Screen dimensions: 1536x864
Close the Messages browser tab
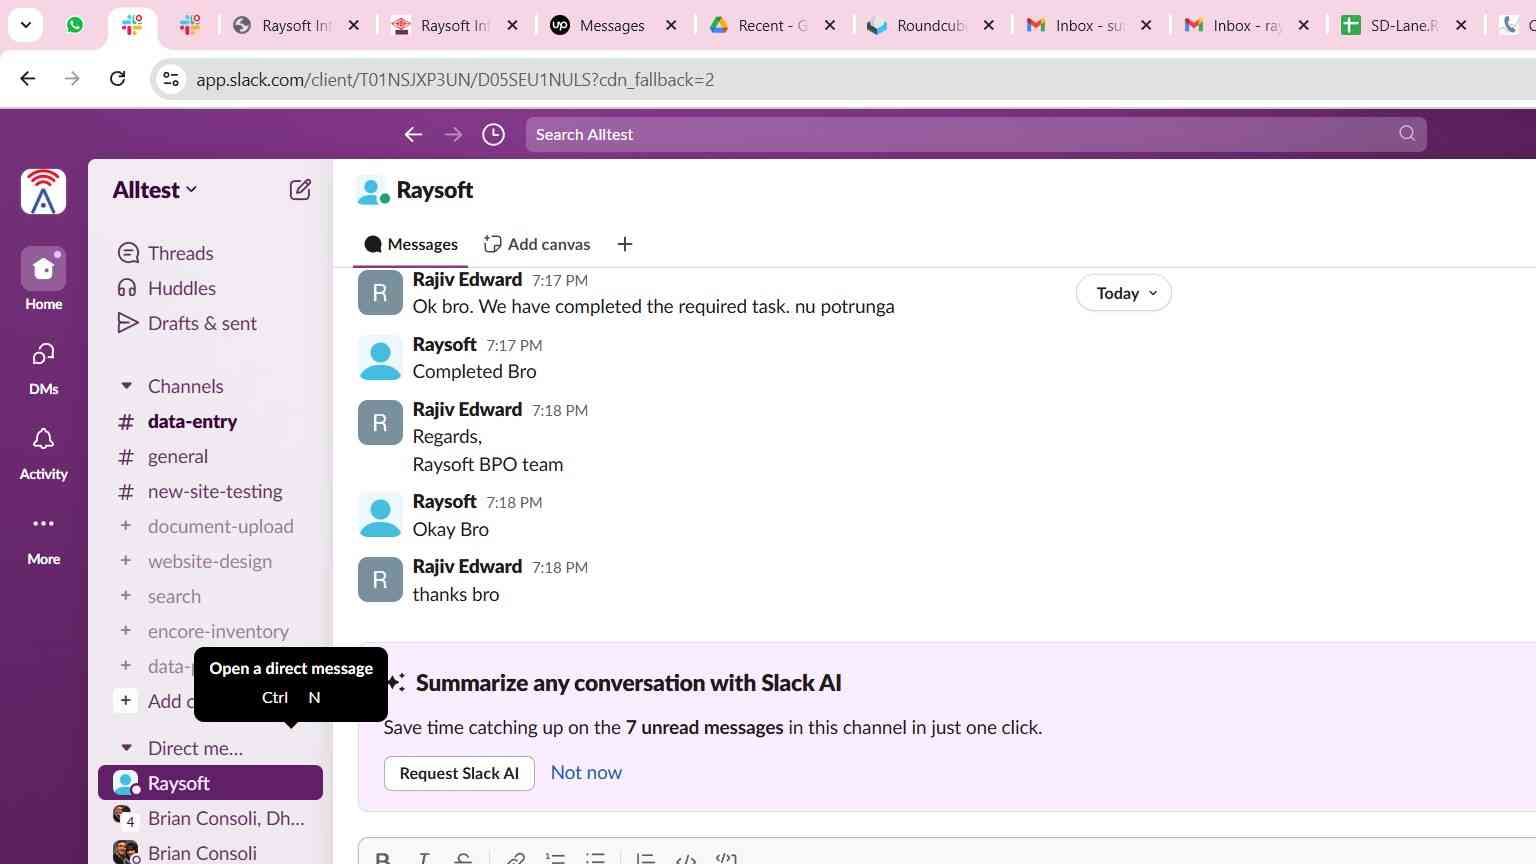[x=671, y=26]
